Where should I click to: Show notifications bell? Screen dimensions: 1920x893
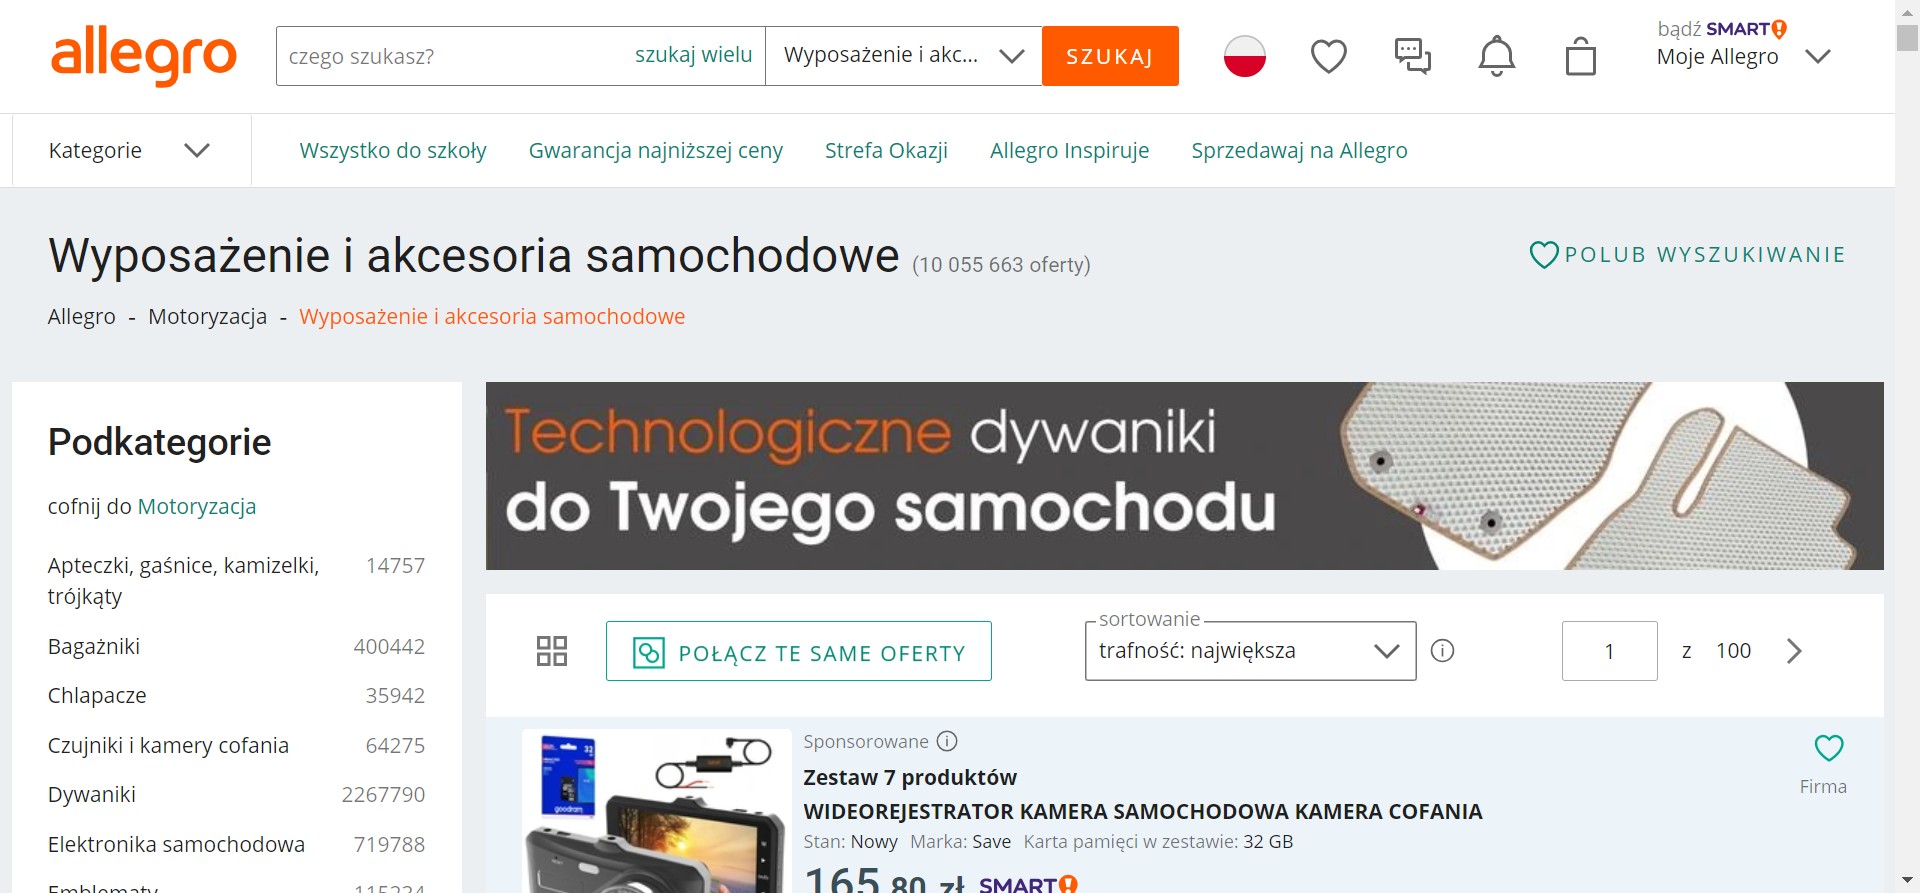pos(1497,56)
